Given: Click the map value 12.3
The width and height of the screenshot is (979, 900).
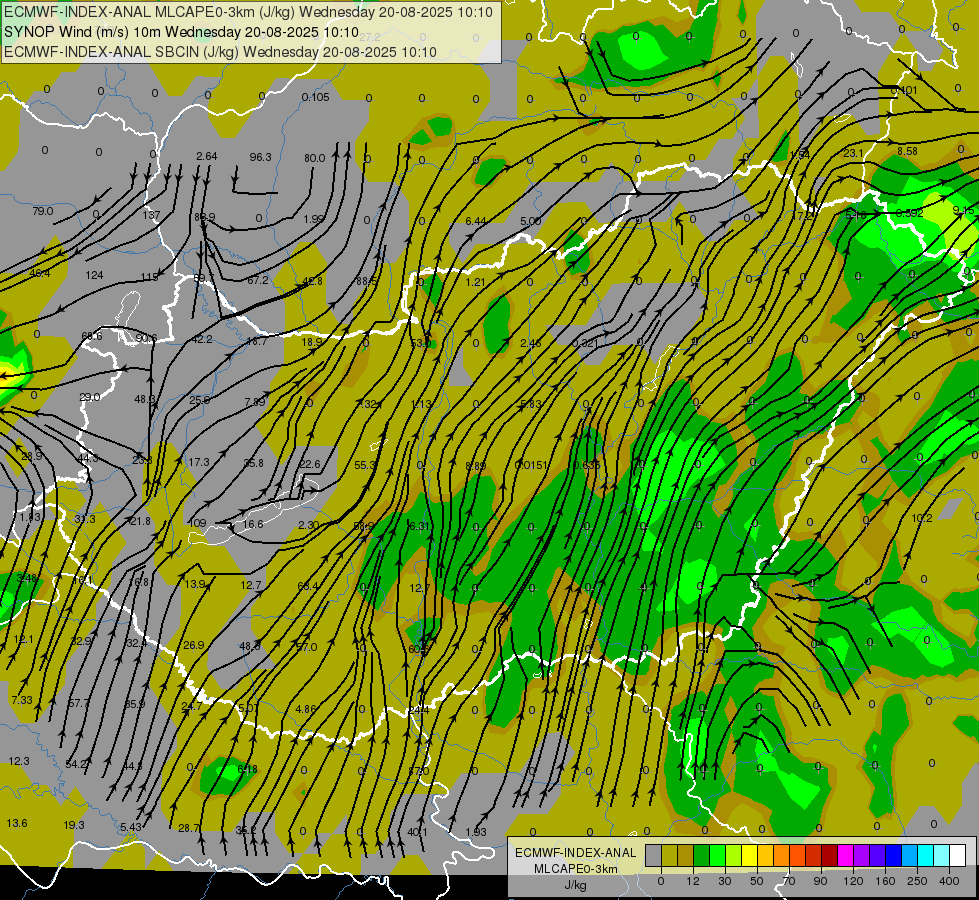Looking at the screenshot, I should click(19, 761).
